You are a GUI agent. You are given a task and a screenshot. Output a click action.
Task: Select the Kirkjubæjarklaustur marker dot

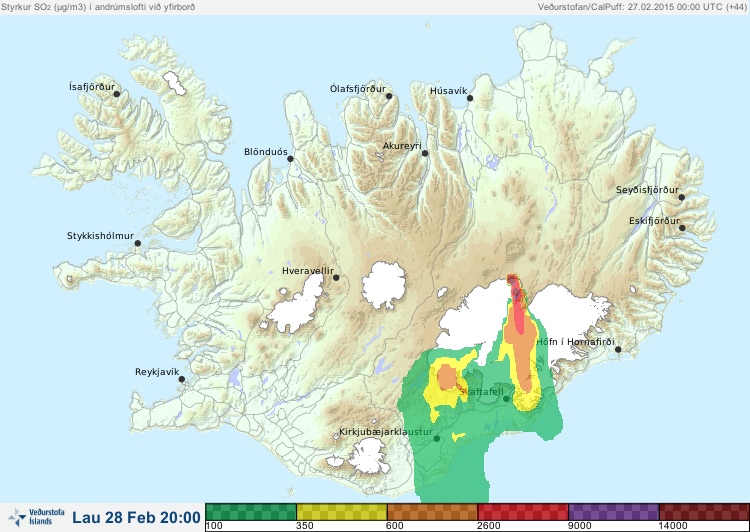click(436, 439)
